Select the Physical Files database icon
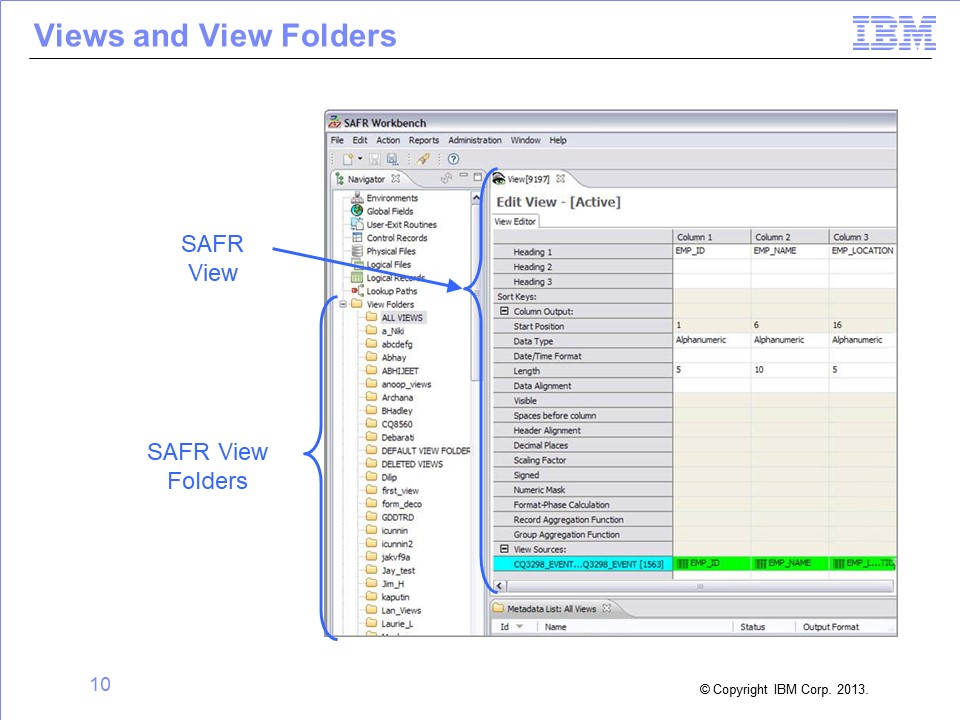 pyautogui.click(x=357, y=251)
